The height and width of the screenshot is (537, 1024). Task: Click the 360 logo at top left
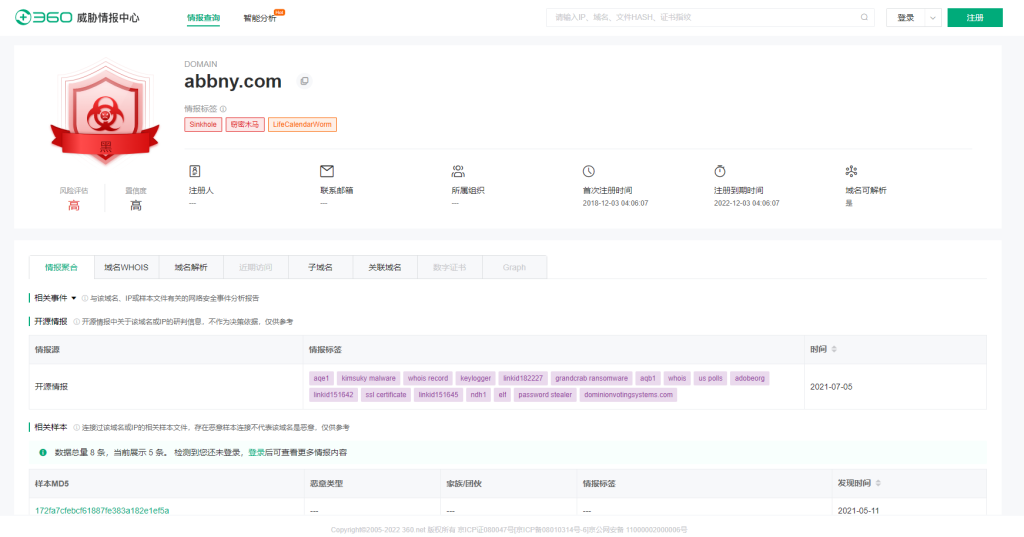77,18
